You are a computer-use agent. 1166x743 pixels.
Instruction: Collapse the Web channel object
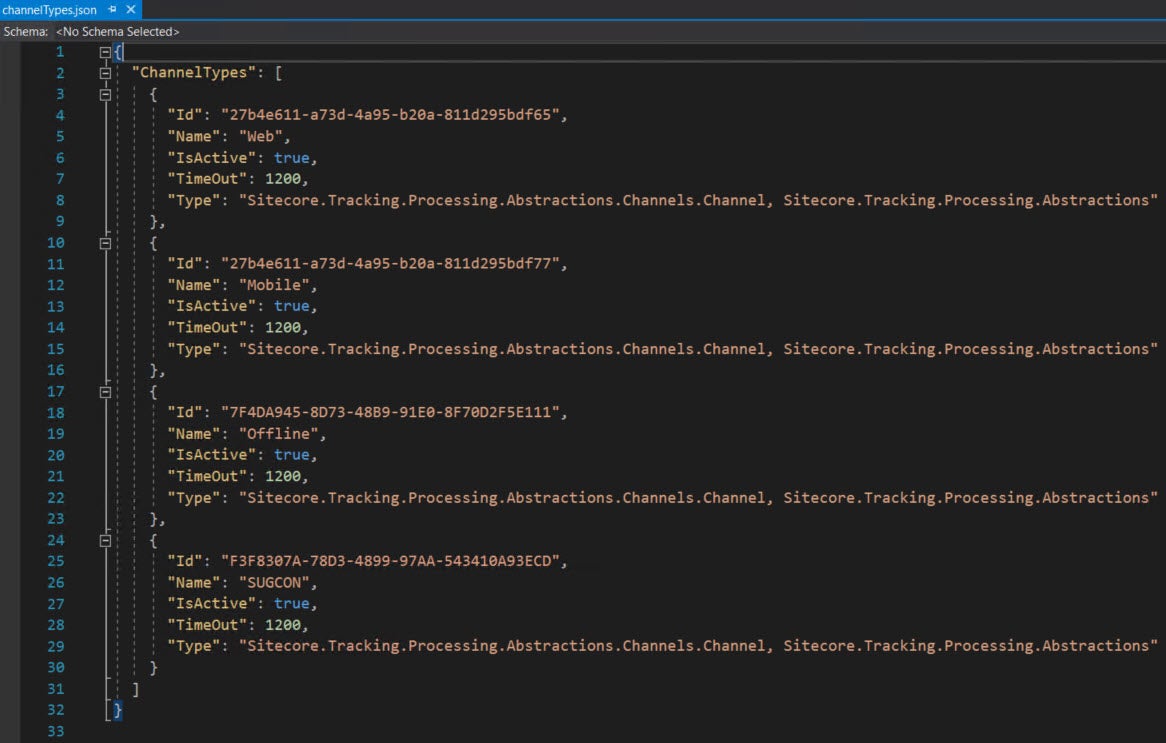[x=104, y=93]
